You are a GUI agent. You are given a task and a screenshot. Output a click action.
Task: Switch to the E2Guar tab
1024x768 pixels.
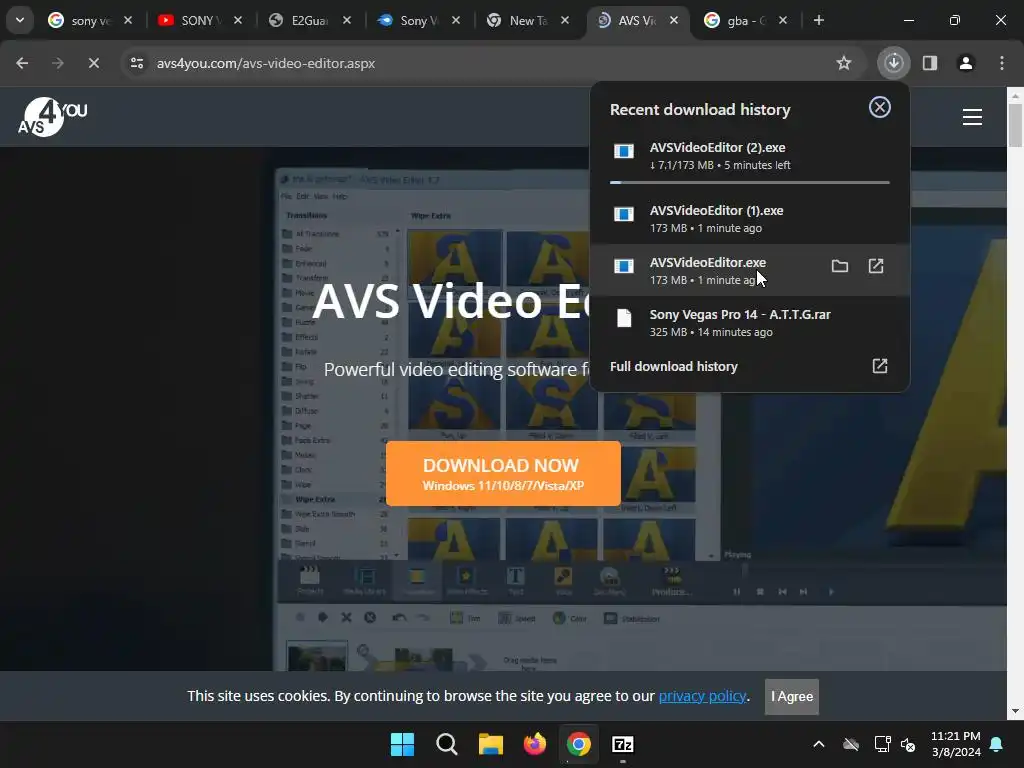[308, 20]
